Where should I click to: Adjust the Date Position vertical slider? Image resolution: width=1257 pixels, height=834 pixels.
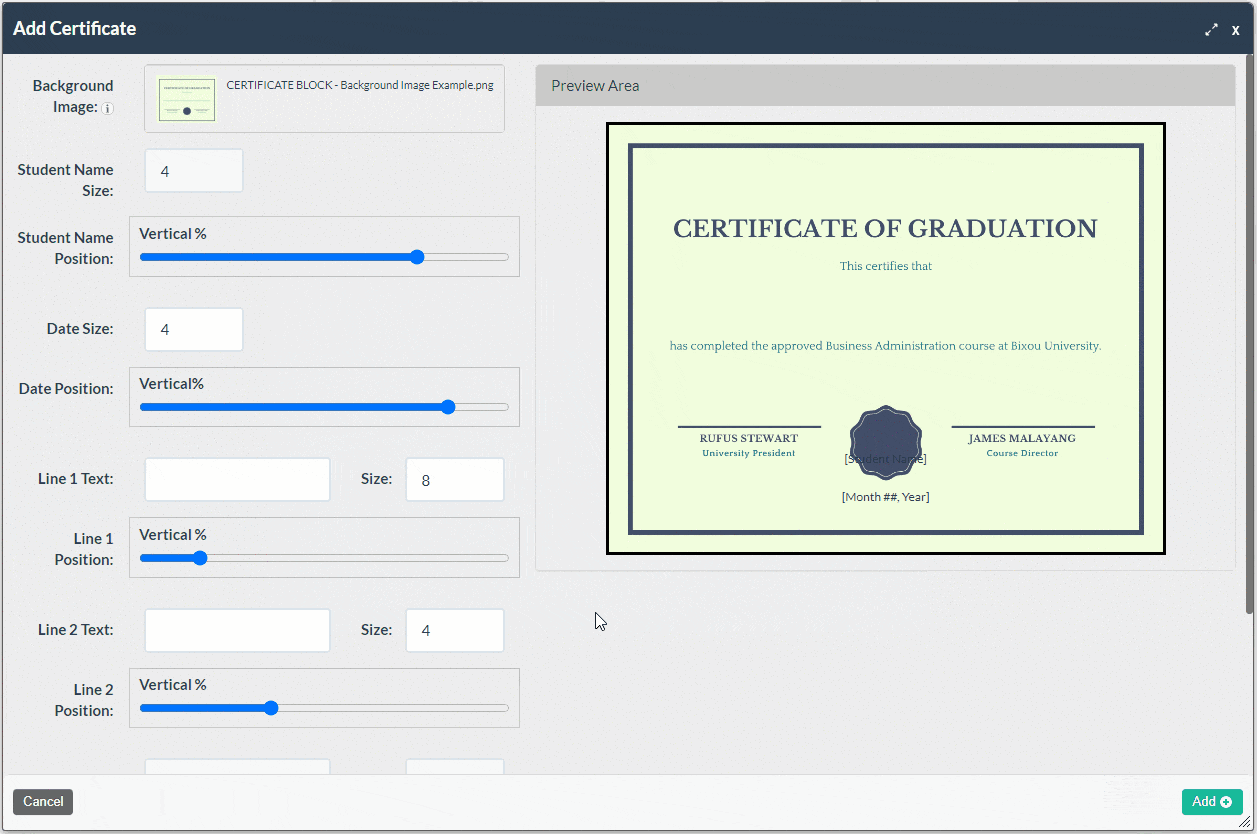324,407
